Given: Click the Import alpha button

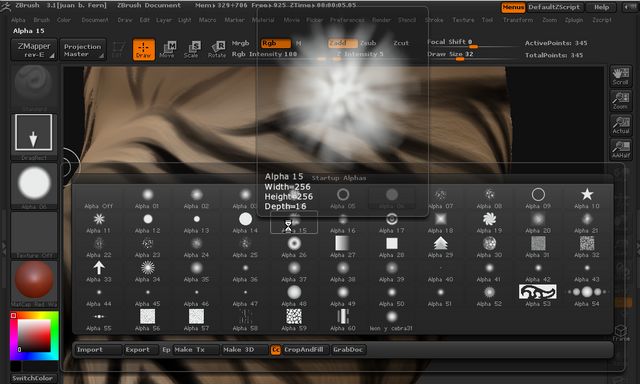Looking at the screenshot, I should (x=98, y=350).
